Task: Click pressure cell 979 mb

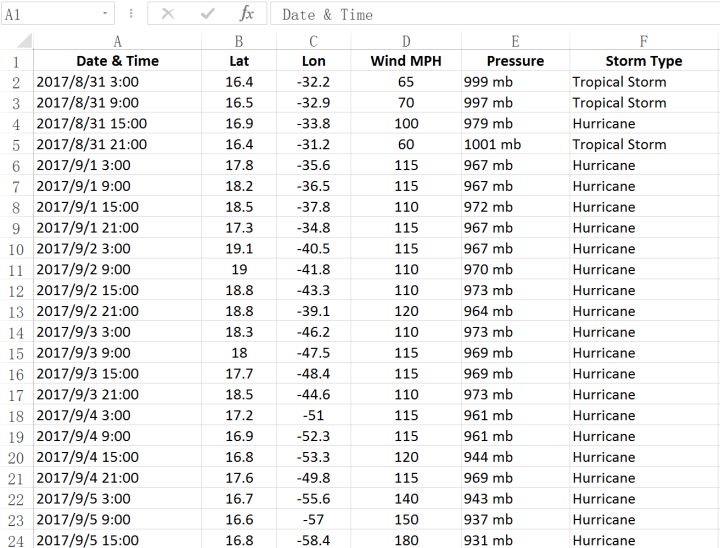Action: point(515,123)
